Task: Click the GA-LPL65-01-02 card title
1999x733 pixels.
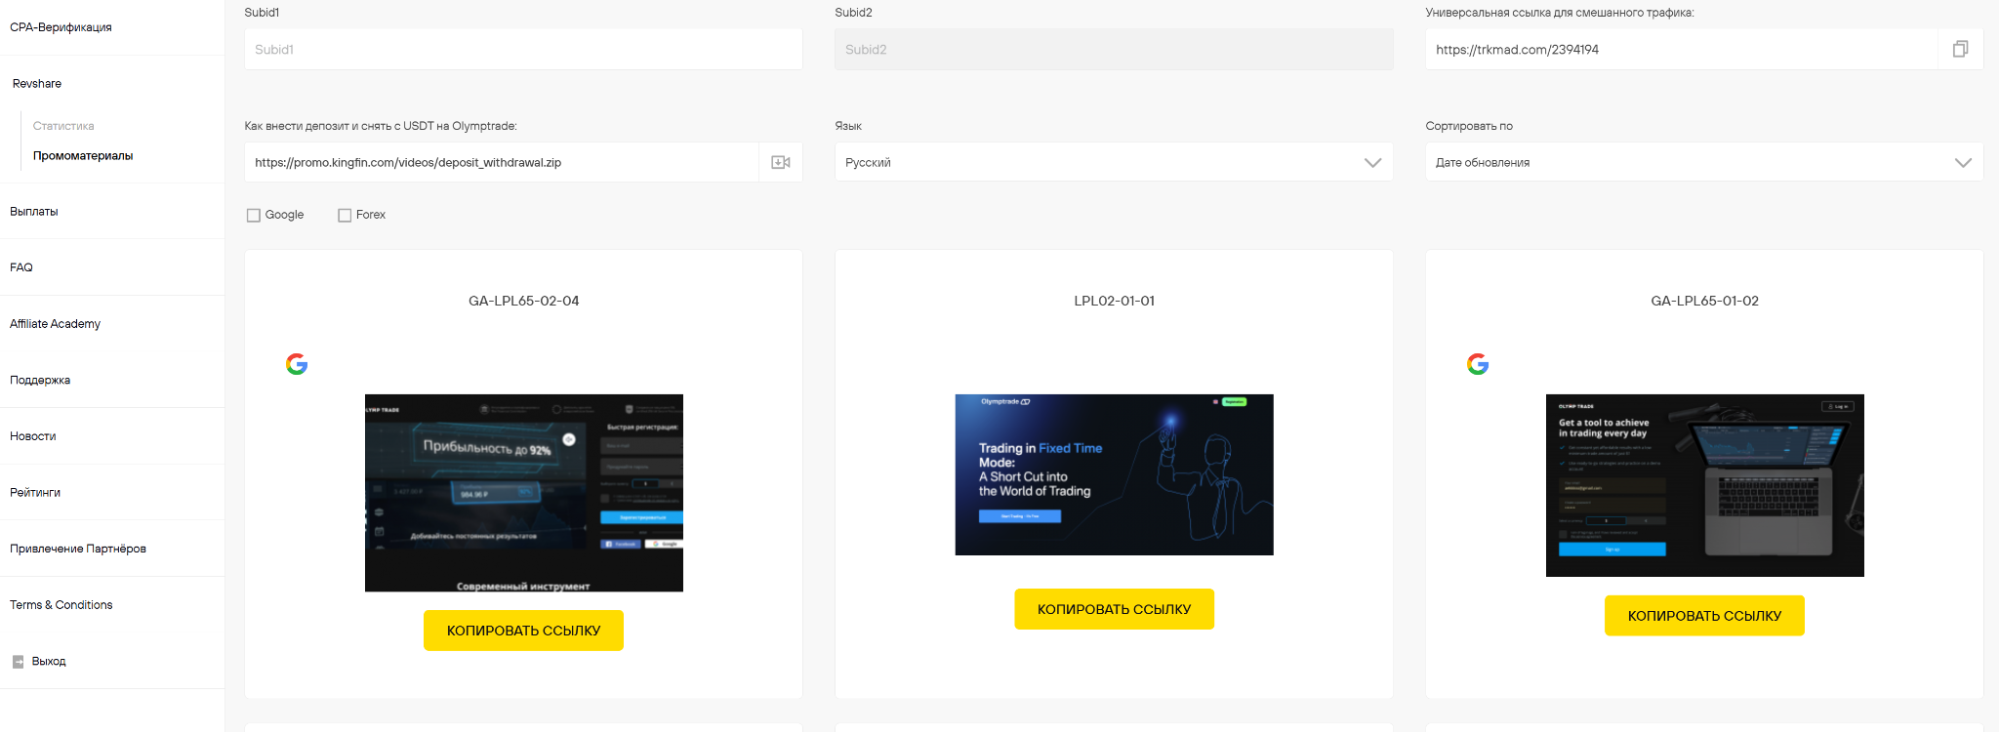Action: click(x=1704, y=301)
